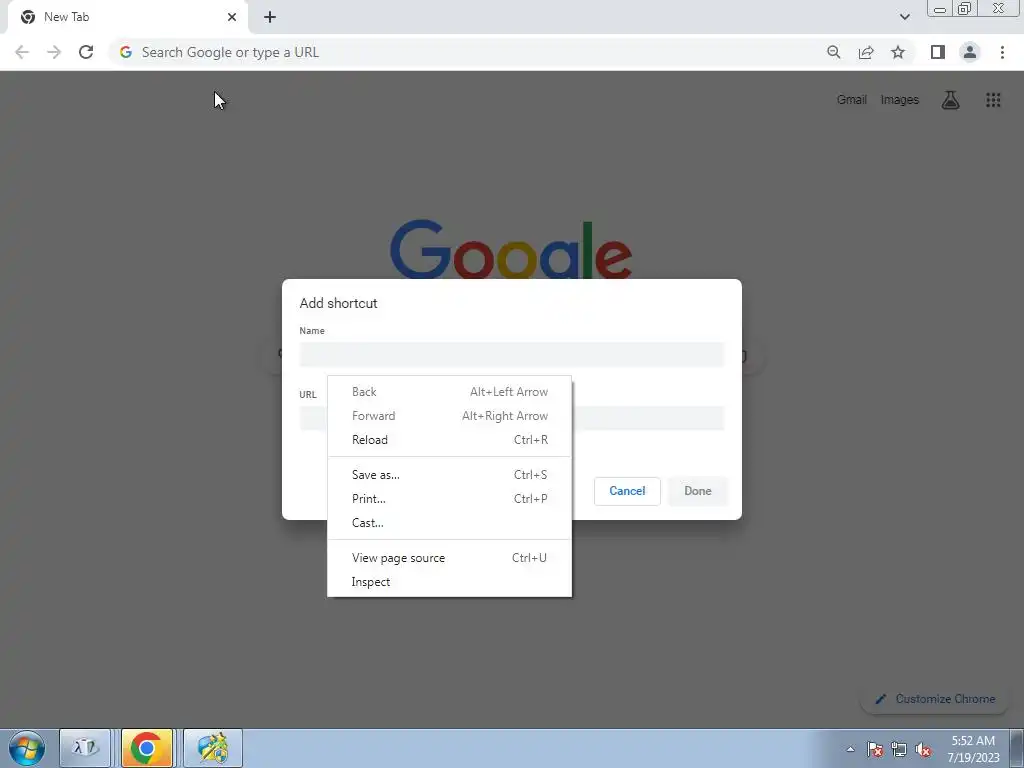The height and width of the screenshot is (768, 1024).
Task: Click the network tray icon
Action: [x=899, y=750]
